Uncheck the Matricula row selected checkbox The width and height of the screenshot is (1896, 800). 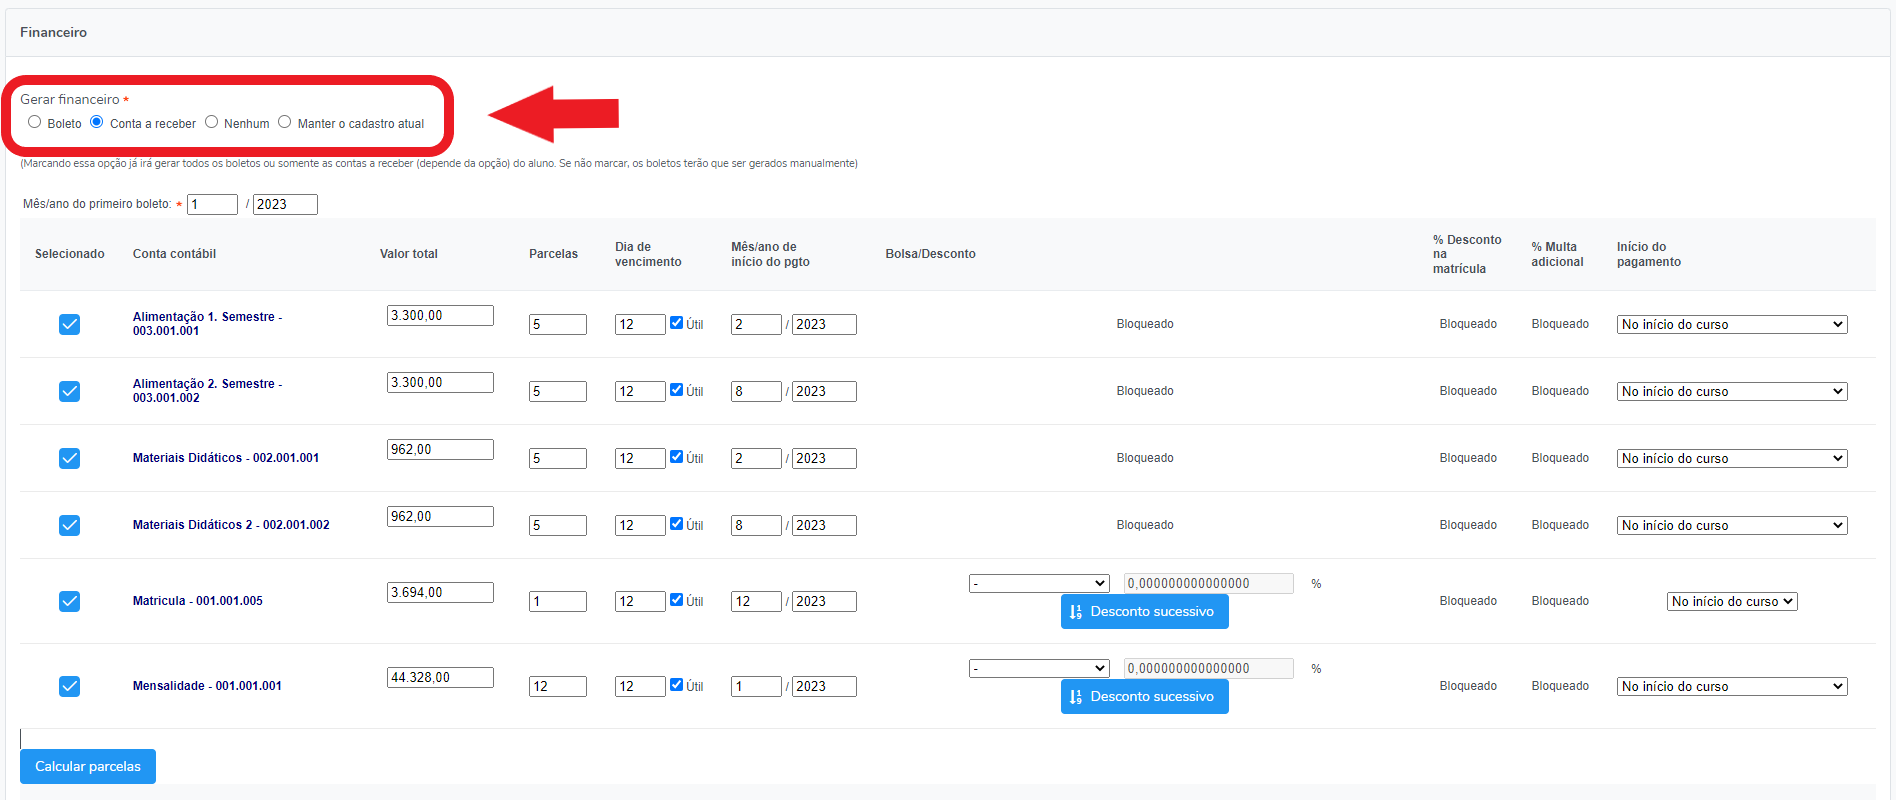69,601
